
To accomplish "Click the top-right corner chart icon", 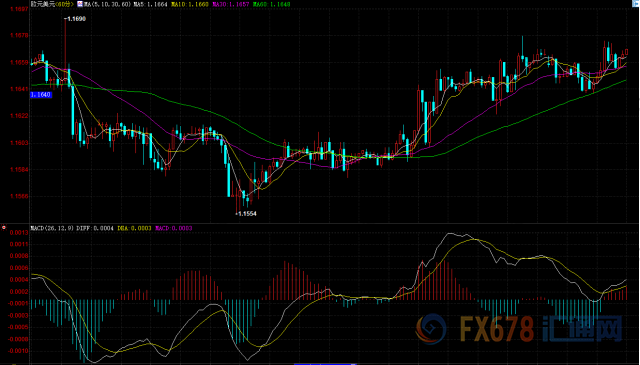I will coord(636,3).
